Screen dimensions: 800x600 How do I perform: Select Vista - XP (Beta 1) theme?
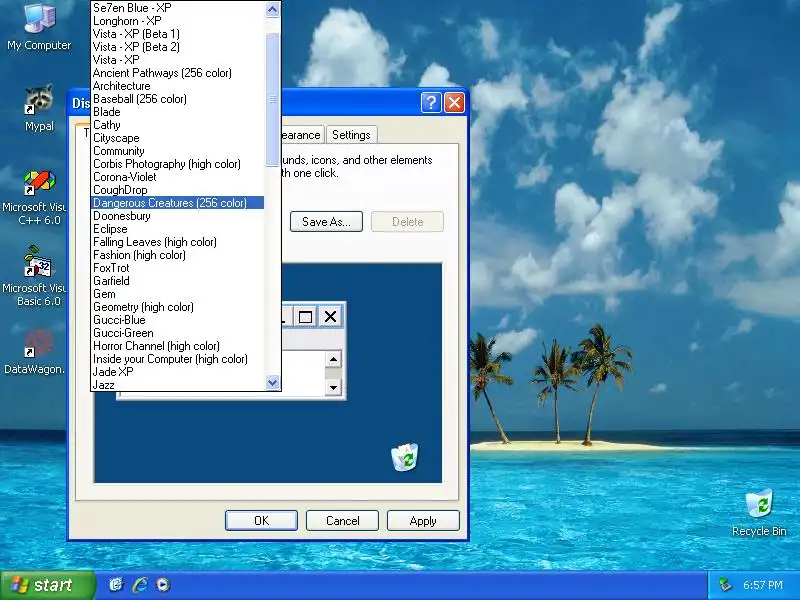point(178,34)
